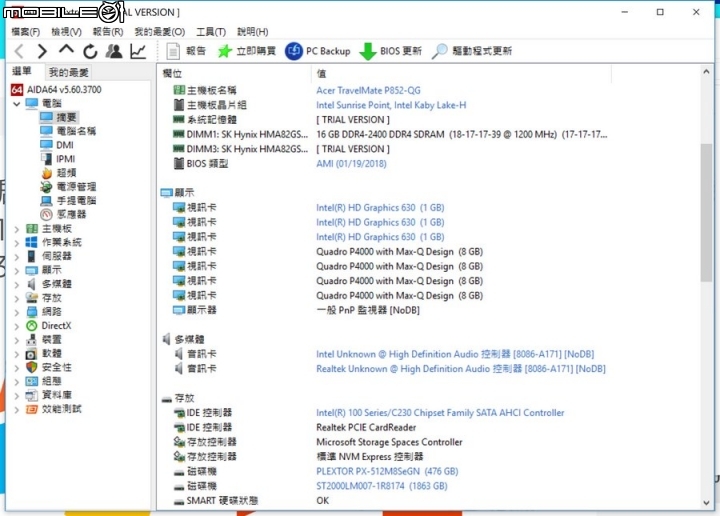The image size is (720, 516).
Task: Select IPMI in the sidebar tree
Action: (58, 159)
